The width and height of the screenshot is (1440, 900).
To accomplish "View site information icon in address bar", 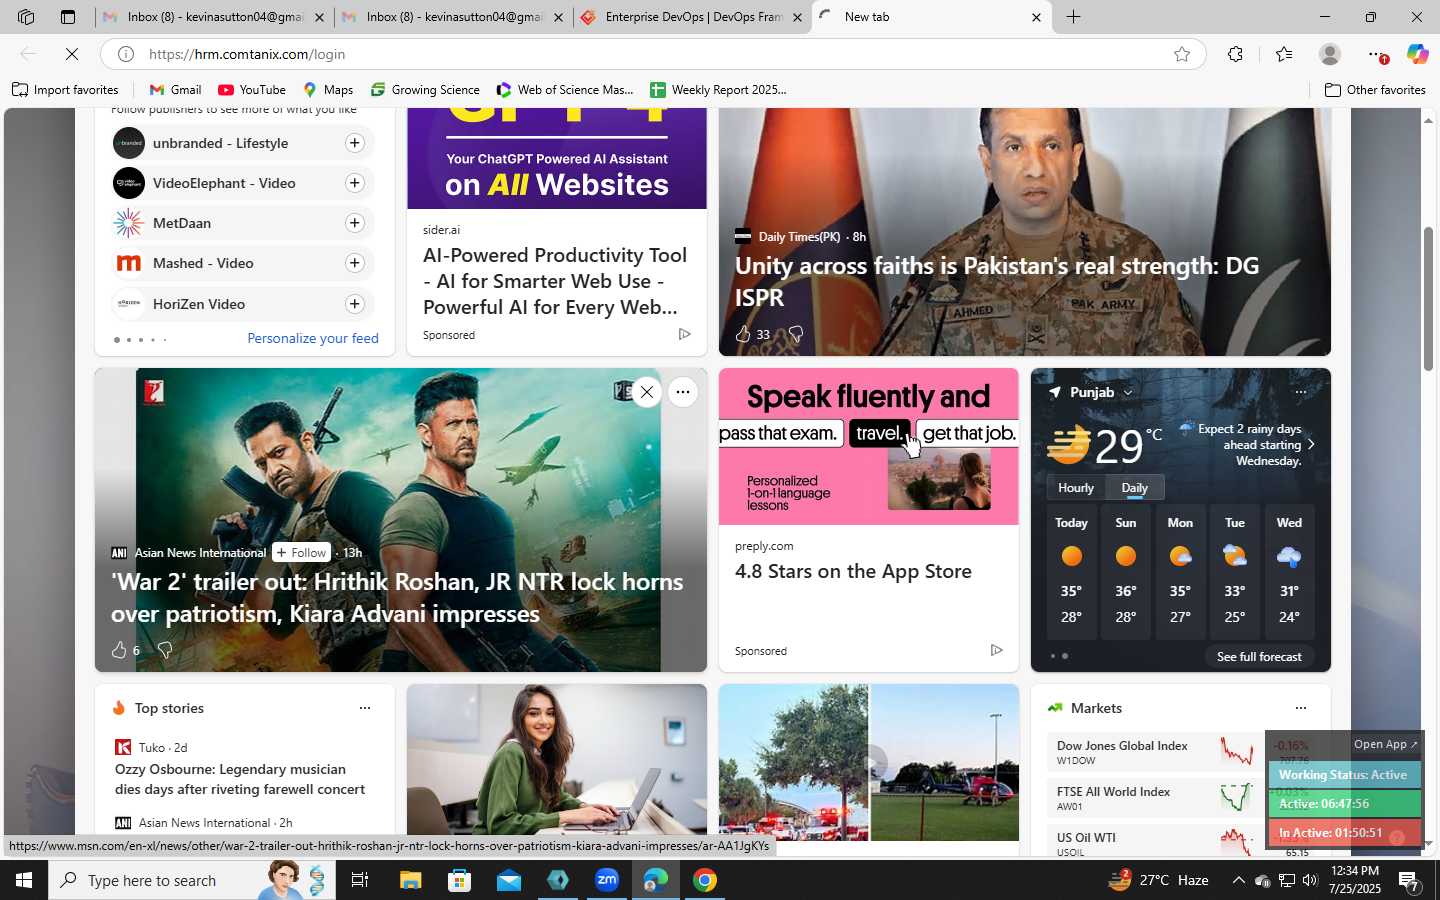I will pyautogui.click(x=126, y=54).
